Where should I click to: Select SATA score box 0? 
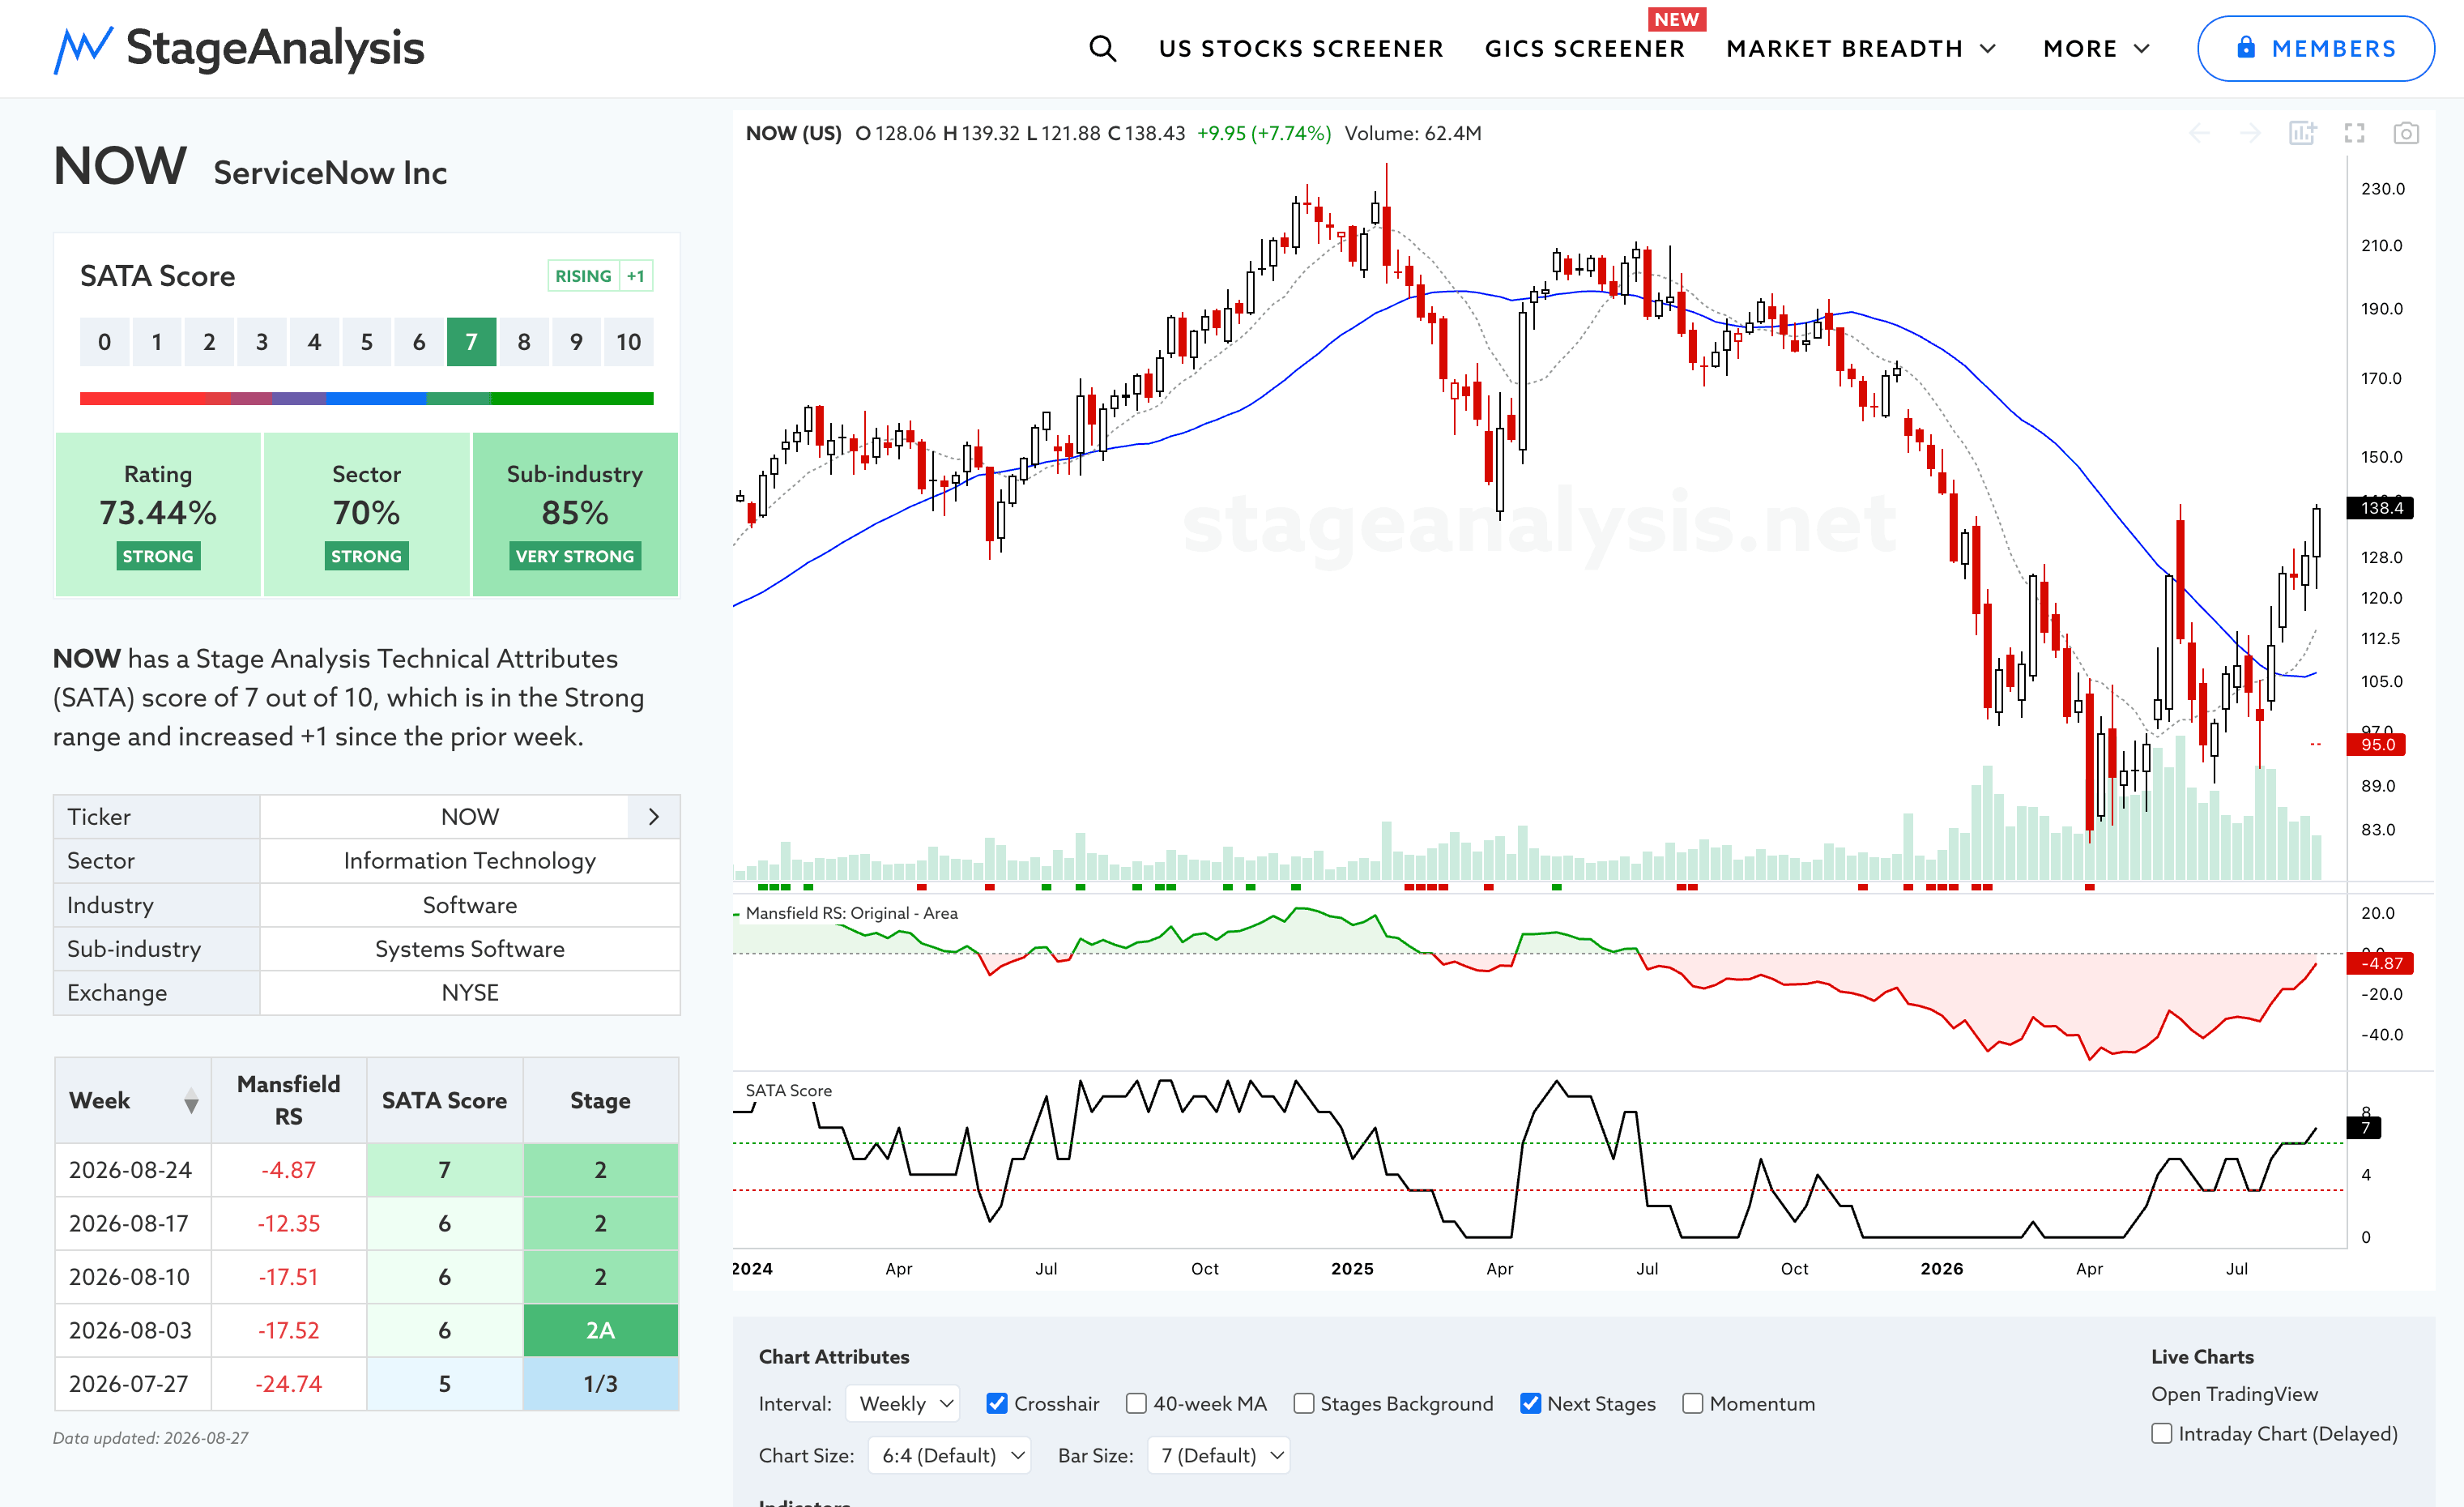click(104, 342)
